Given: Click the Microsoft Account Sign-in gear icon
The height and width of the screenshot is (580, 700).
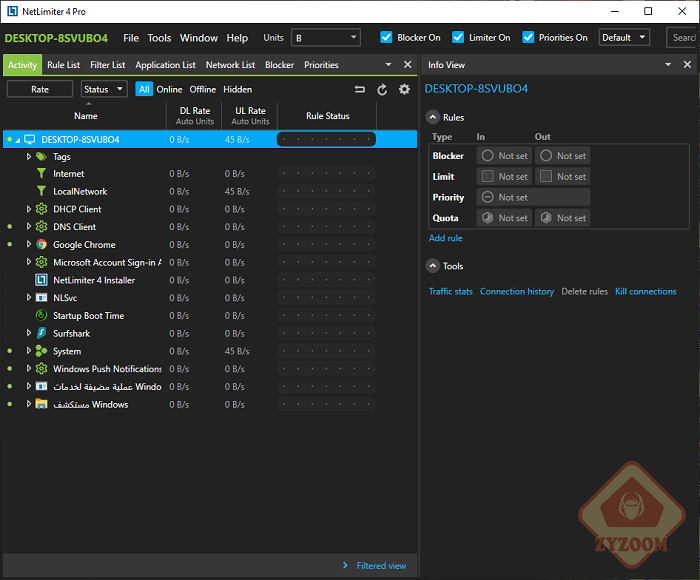Looking at the screenshot, I should click(x=42, y=262).
